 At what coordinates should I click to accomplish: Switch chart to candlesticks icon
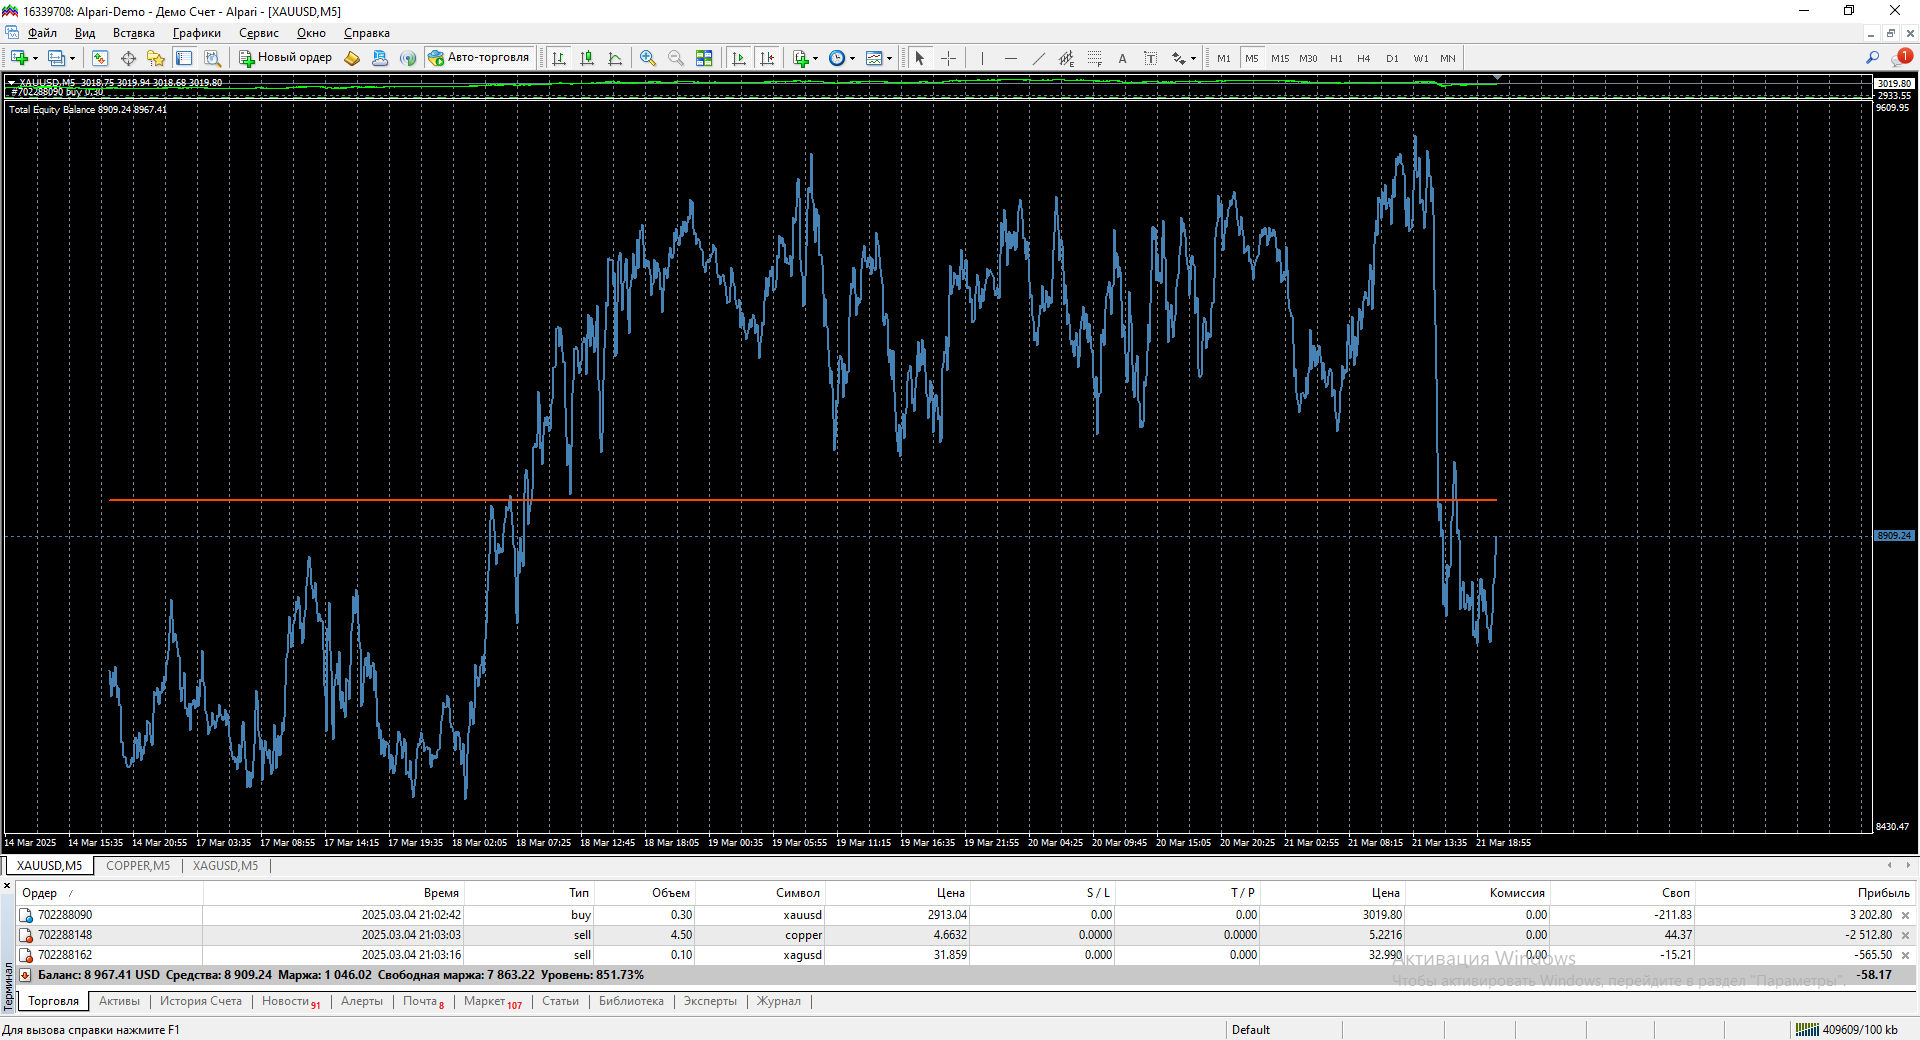point(587,58)
